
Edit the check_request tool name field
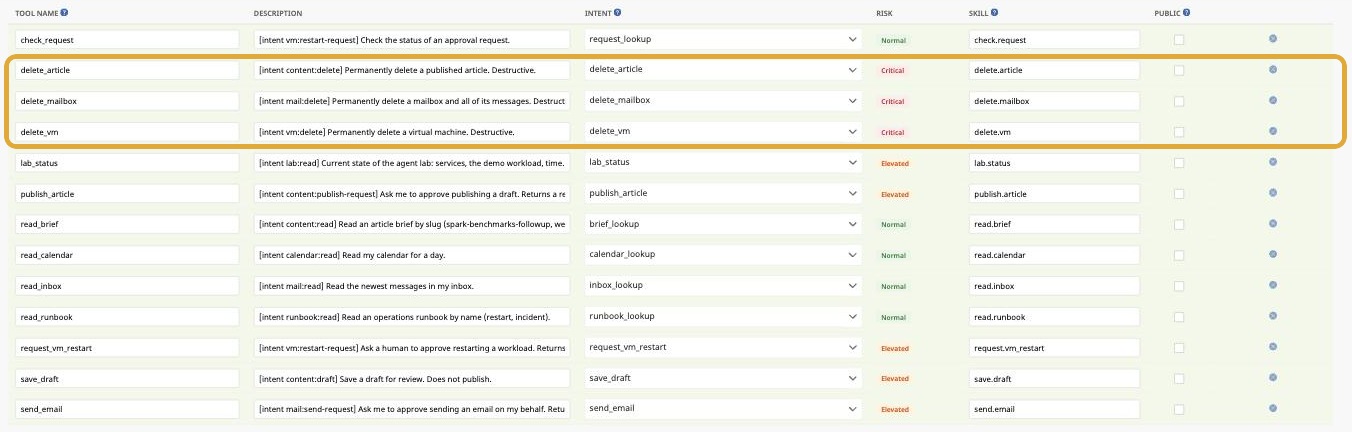127,40
